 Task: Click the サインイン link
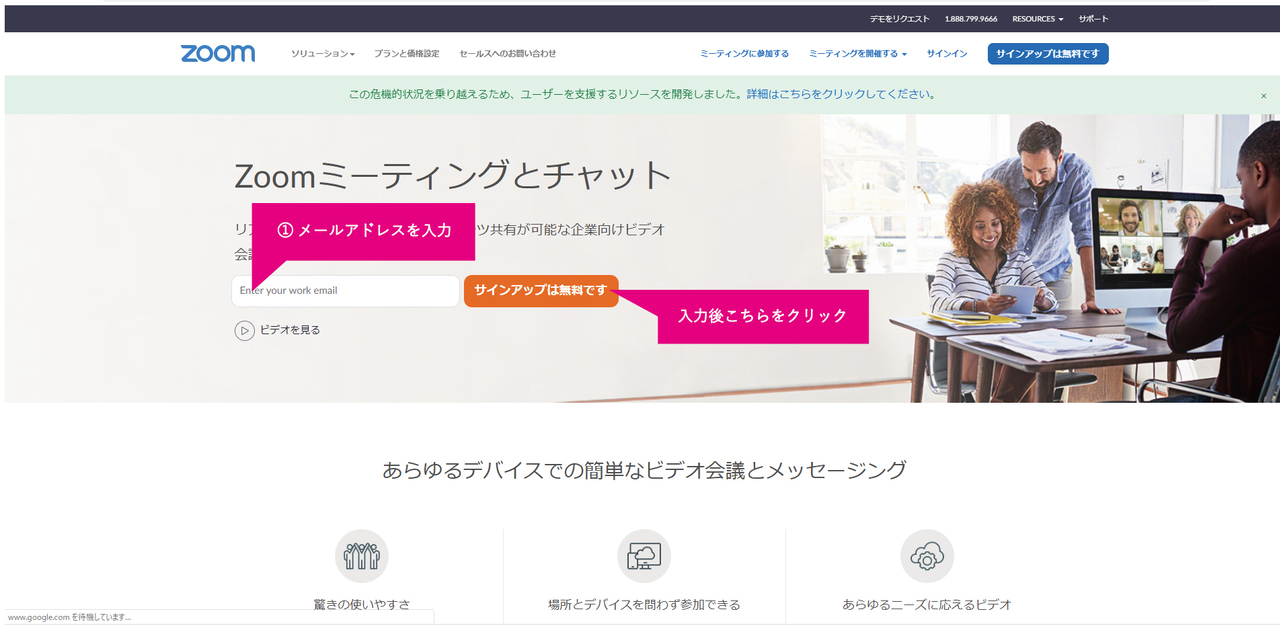[x=947, y=54]
